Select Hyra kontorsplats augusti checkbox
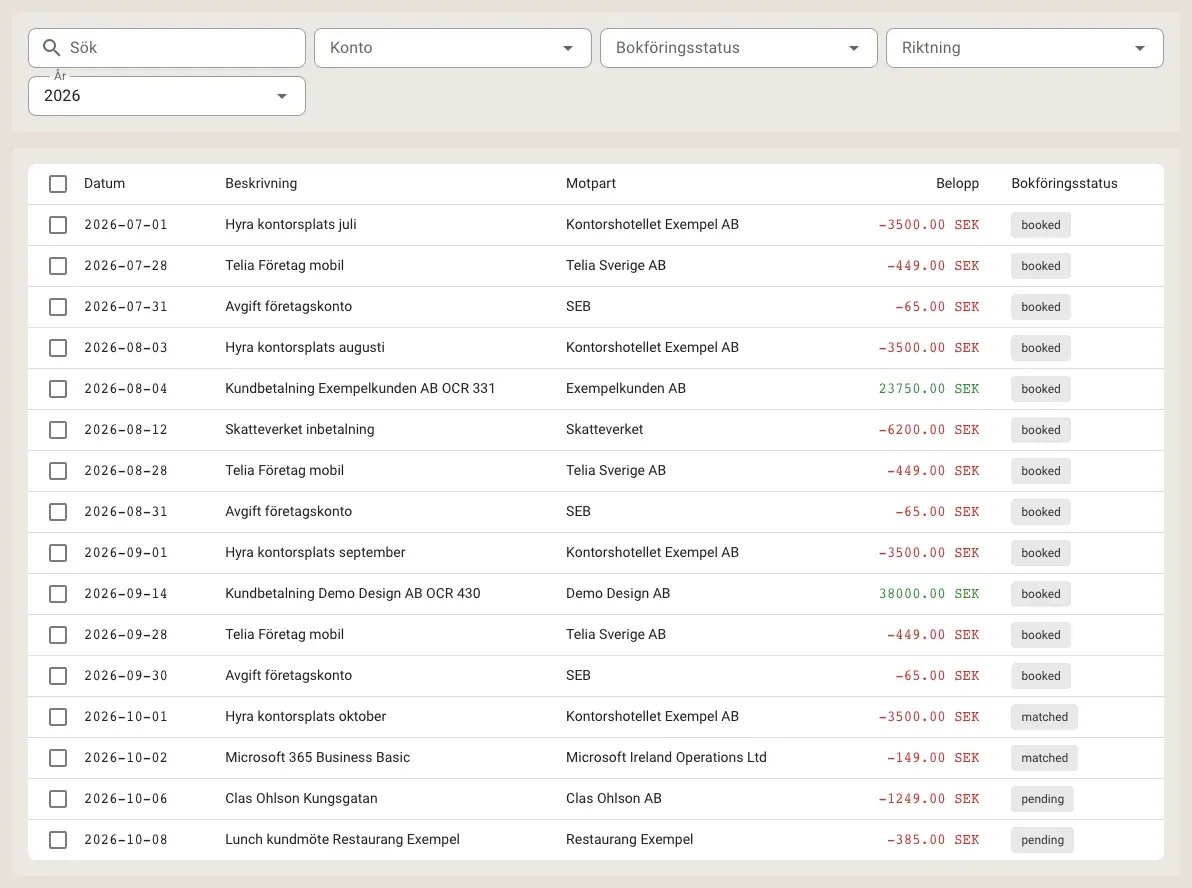 coord(58,348)
